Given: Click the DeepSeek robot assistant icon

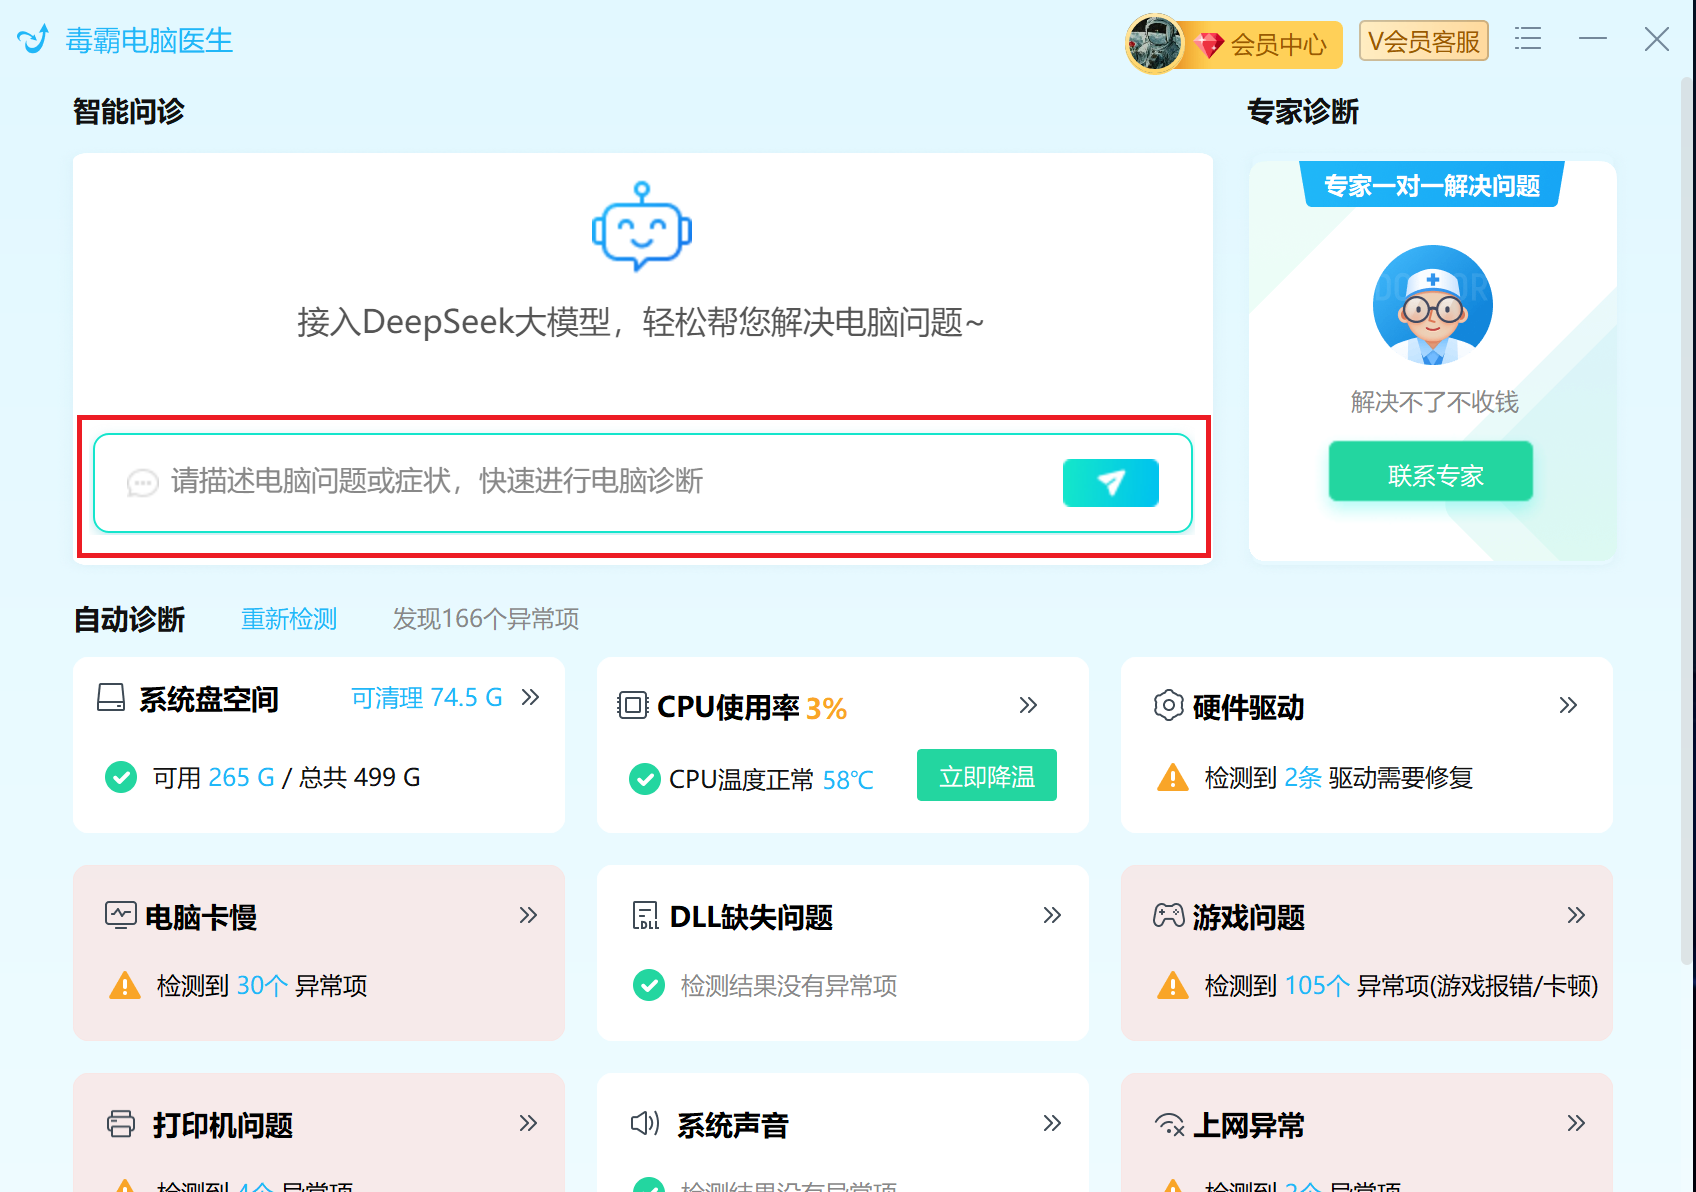Looking at the screenshot, I should 642,226.
